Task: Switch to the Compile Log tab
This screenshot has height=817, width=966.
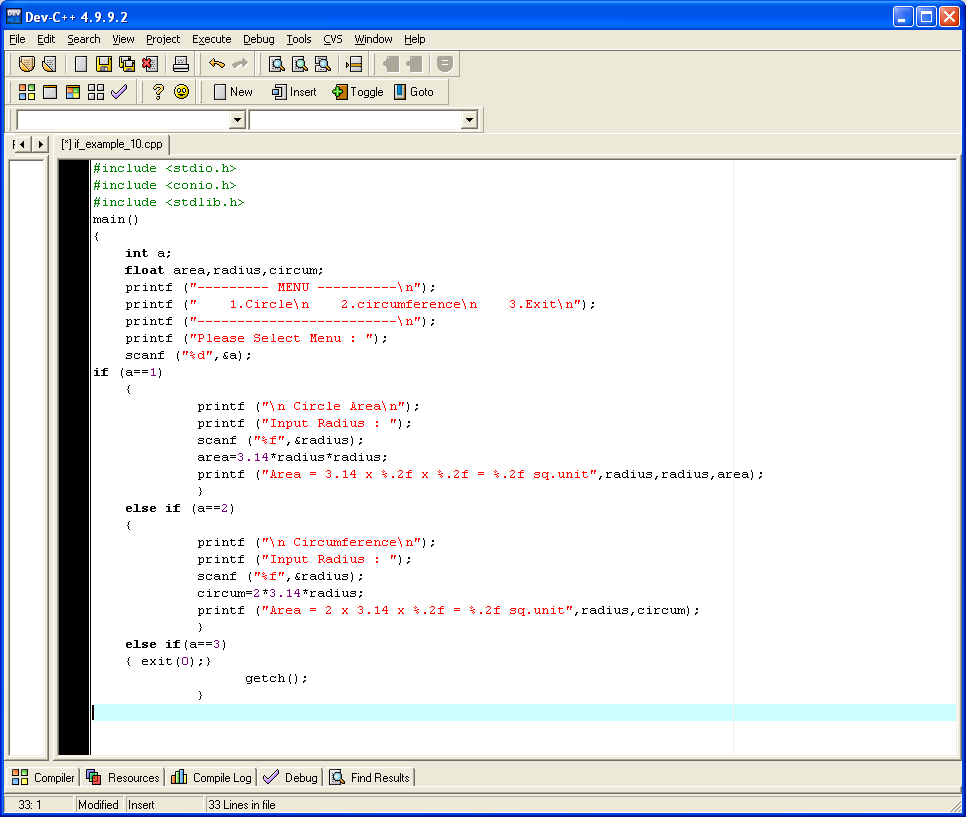Action: click(211, 778)
